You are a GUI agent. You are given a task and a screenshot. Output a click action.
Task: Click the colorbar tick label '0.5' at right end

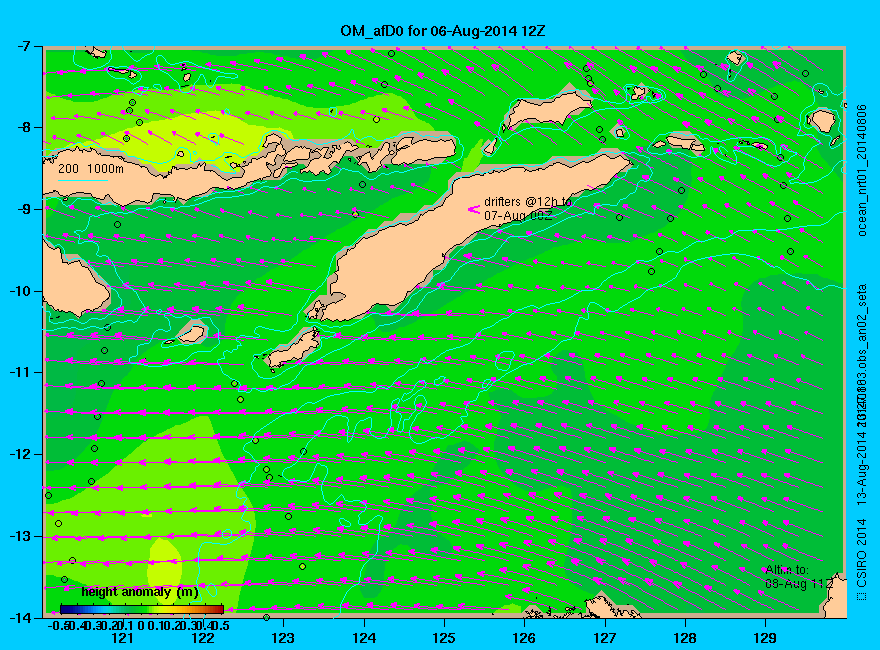[x=220, y=625]
